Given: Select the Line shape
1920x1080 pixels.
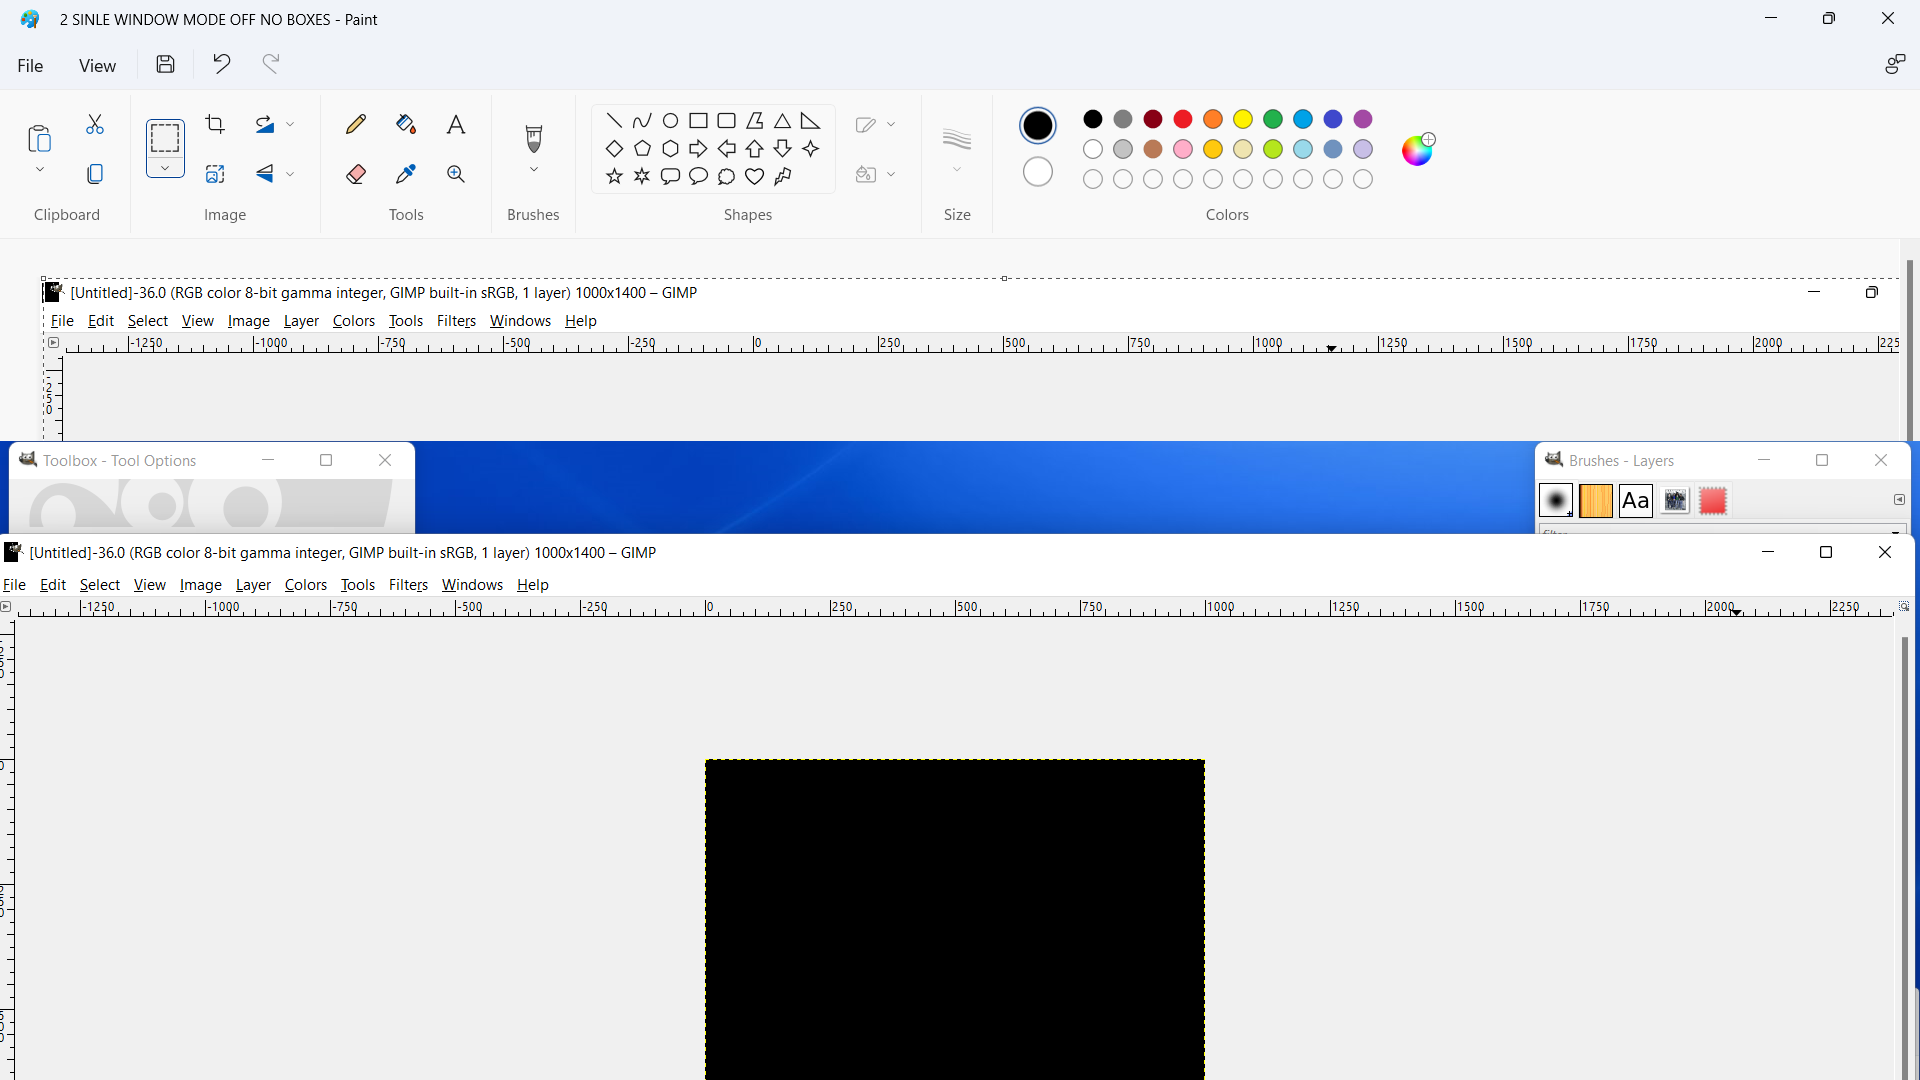Looking at the screenshot, I should click(x=614, y=121).
